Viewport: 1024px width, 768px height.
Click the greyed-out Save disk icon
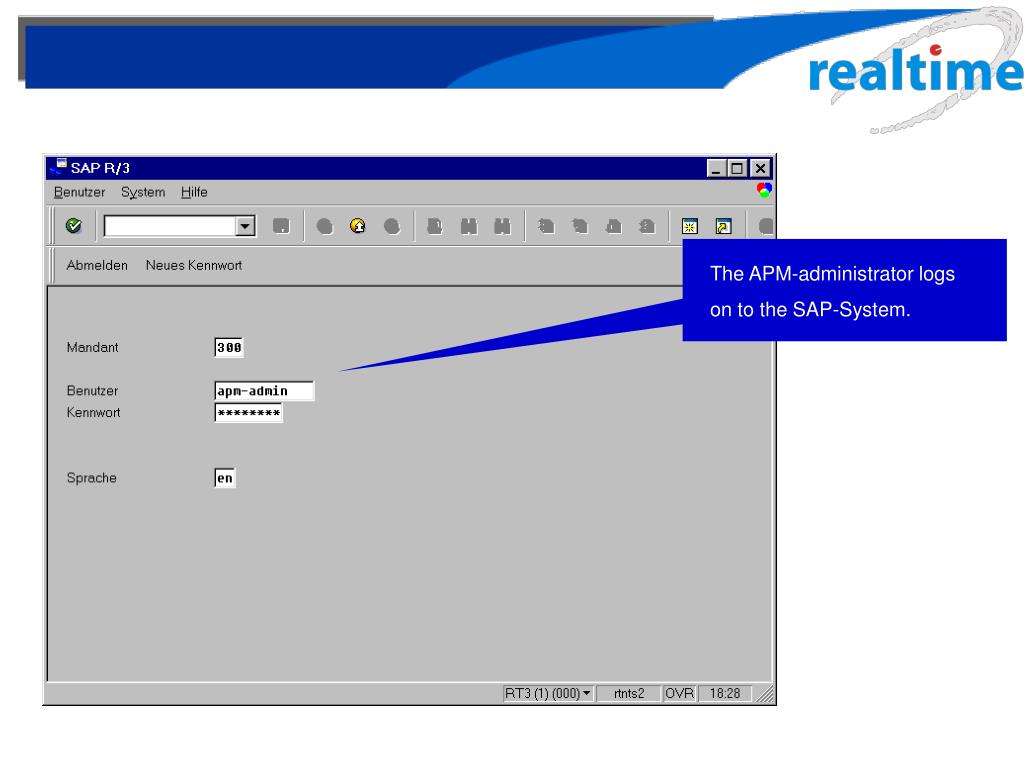[x=281, y=226]
